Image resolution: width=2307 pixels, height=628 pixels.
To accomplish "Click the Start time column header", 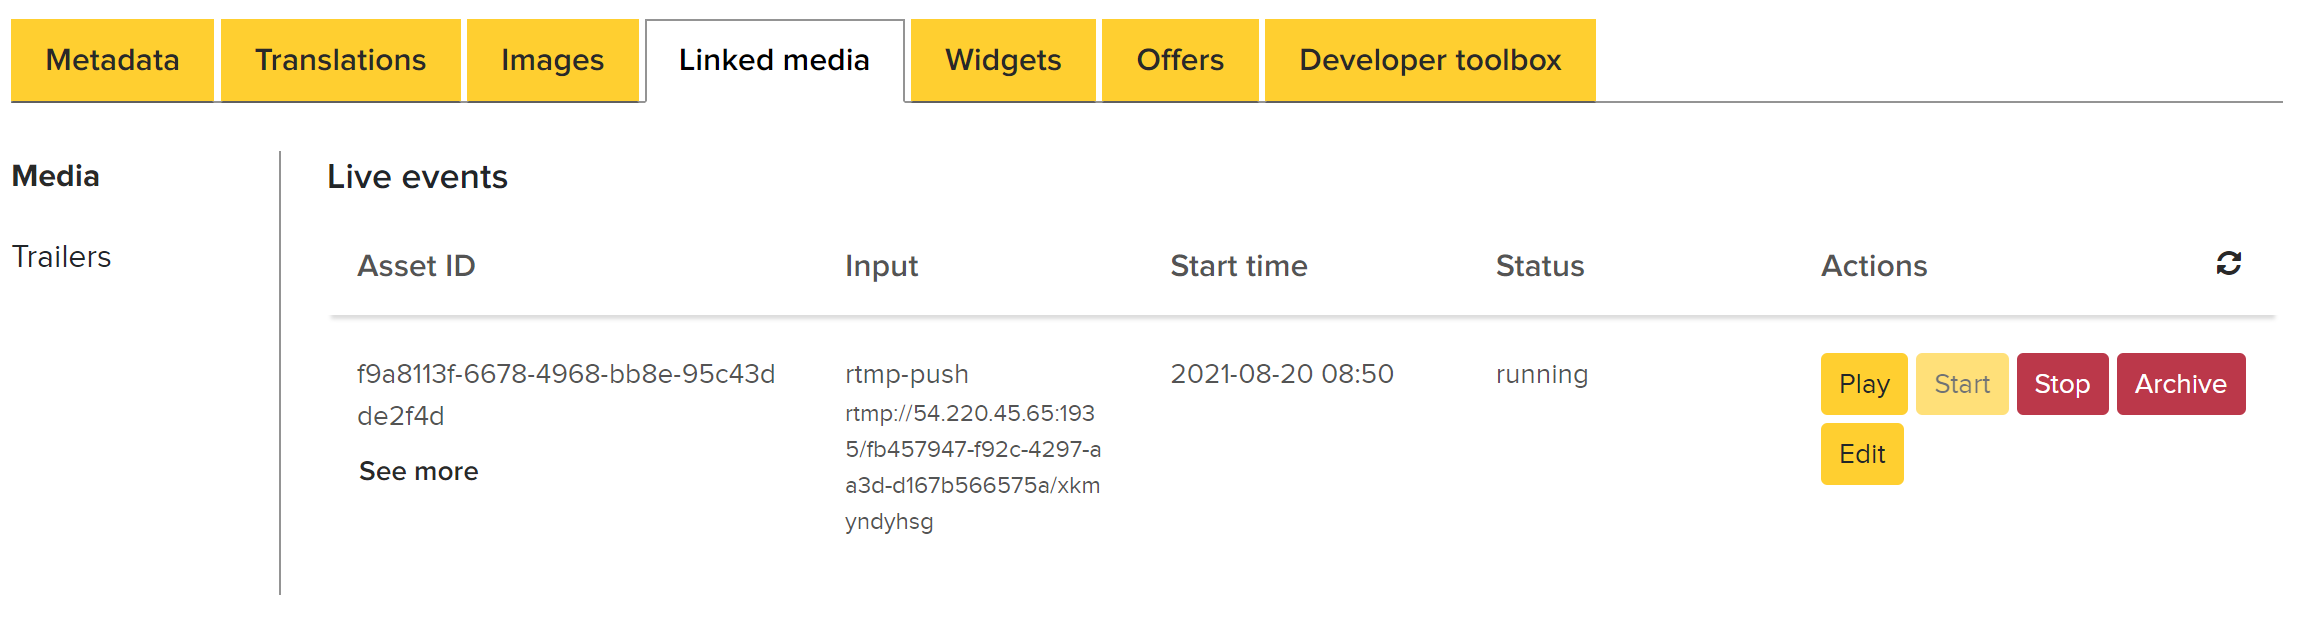I will pos(1239,266).
